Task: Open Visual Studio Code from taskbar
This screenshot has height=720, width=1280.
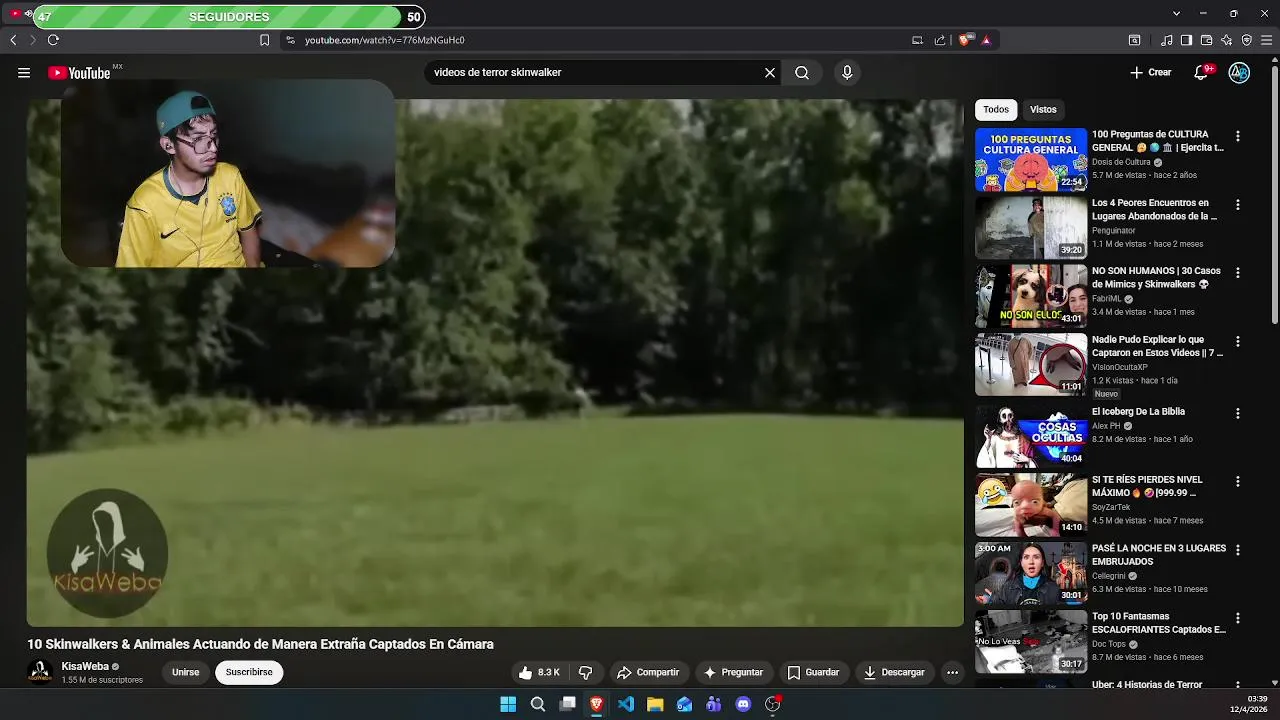Action: [625, 704]
